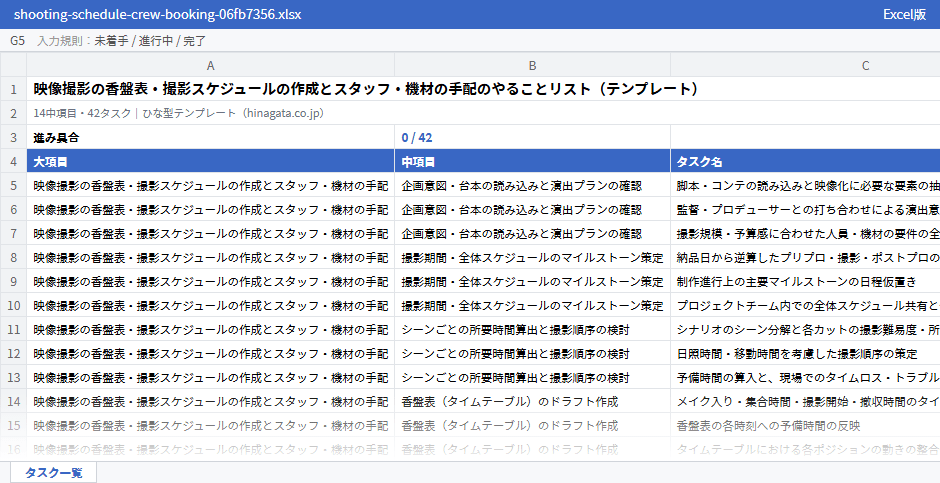Click the input rule text '未着手 / 進行中 / 完了'
The image size is (940, 483).
[150, 41]
